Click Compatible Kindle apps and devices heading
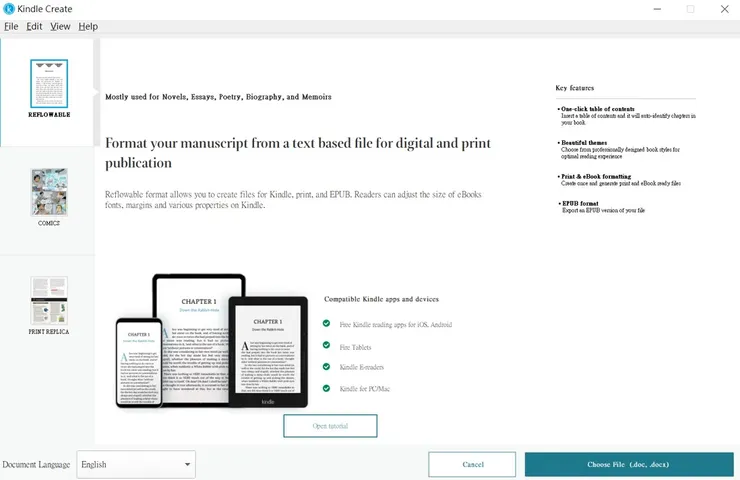This screenshot has width=740, height=480. pyautogui.click(x=381, y=299)
